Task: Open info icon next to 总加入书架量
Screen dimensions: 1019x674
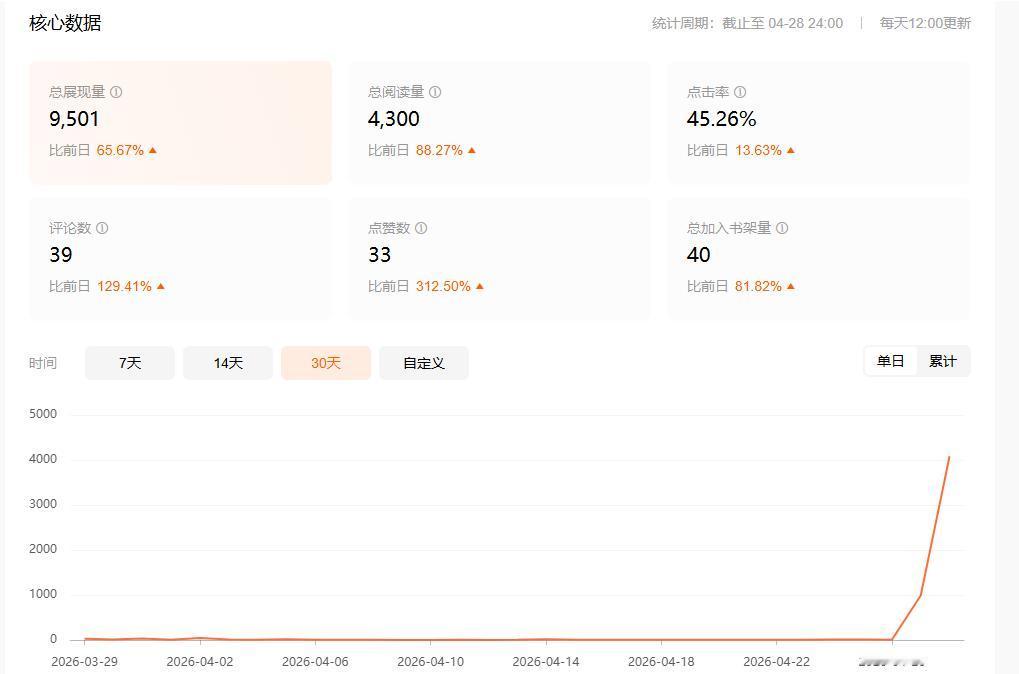Action: coord(782,228)
